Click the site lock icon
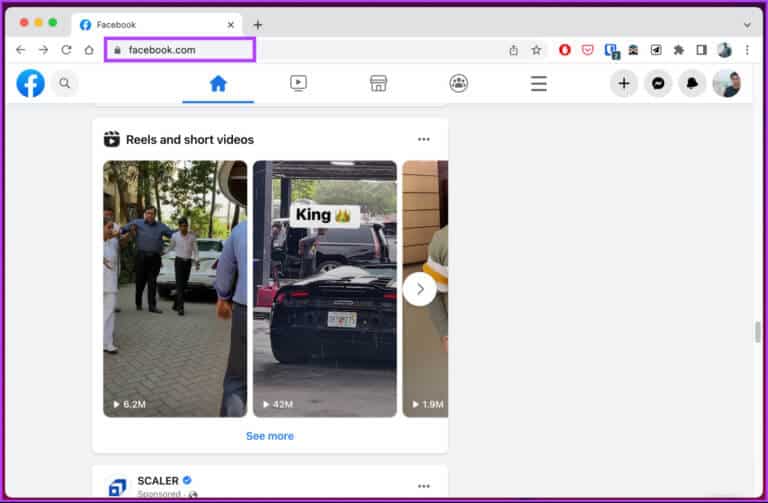 [x=118, y=50]
